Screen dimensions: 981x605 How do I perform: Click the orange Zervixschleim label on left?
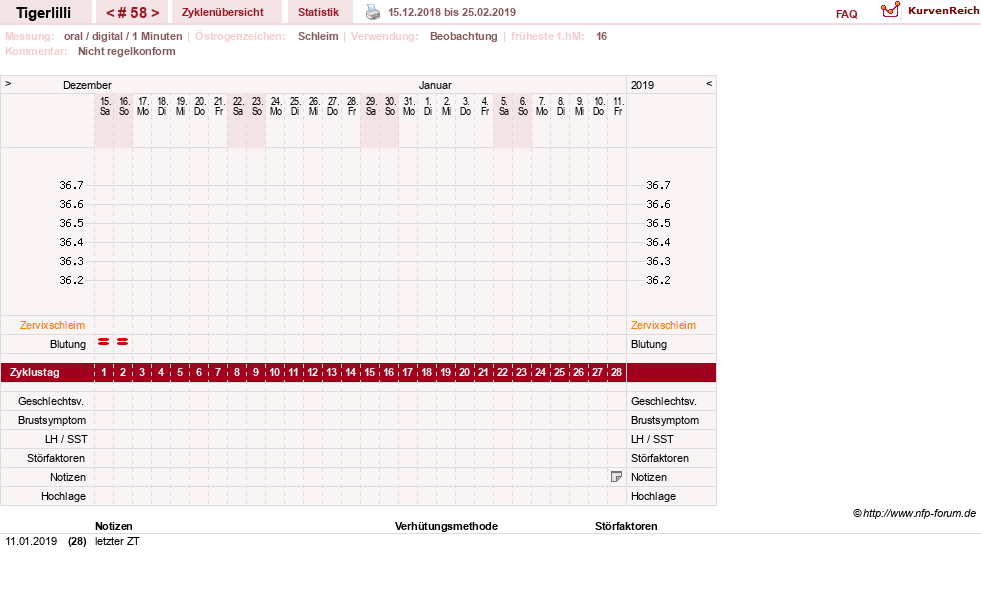[x=53, y=325]
